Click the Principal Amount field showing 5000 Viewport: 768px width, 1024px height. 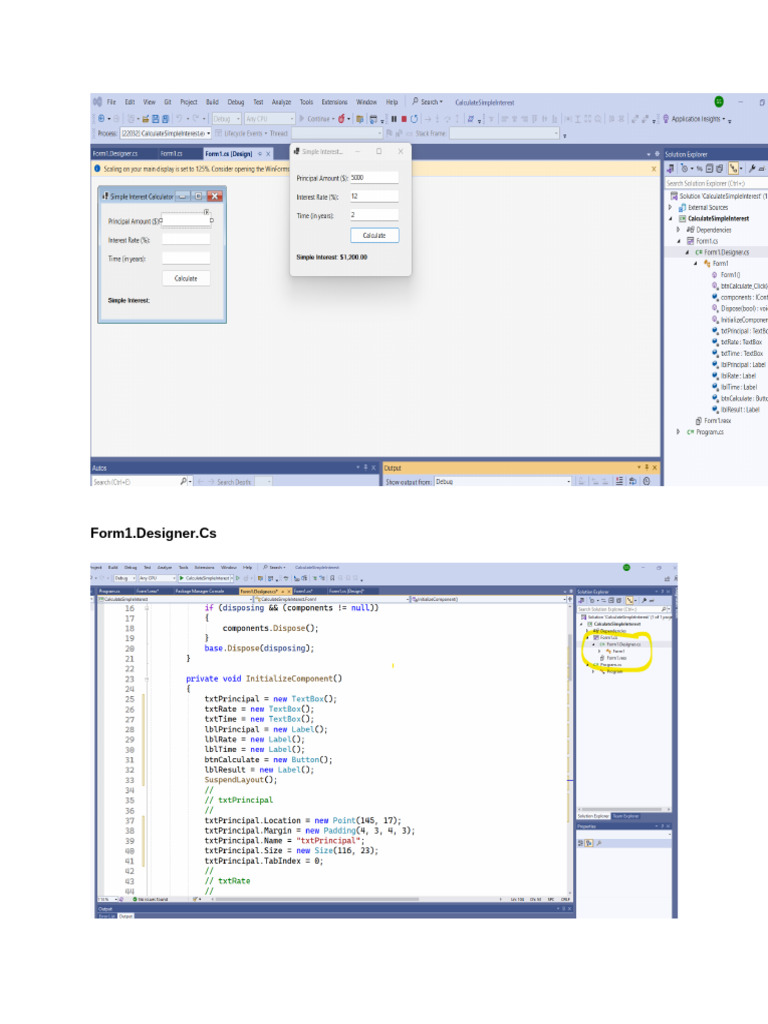point(373,177)
